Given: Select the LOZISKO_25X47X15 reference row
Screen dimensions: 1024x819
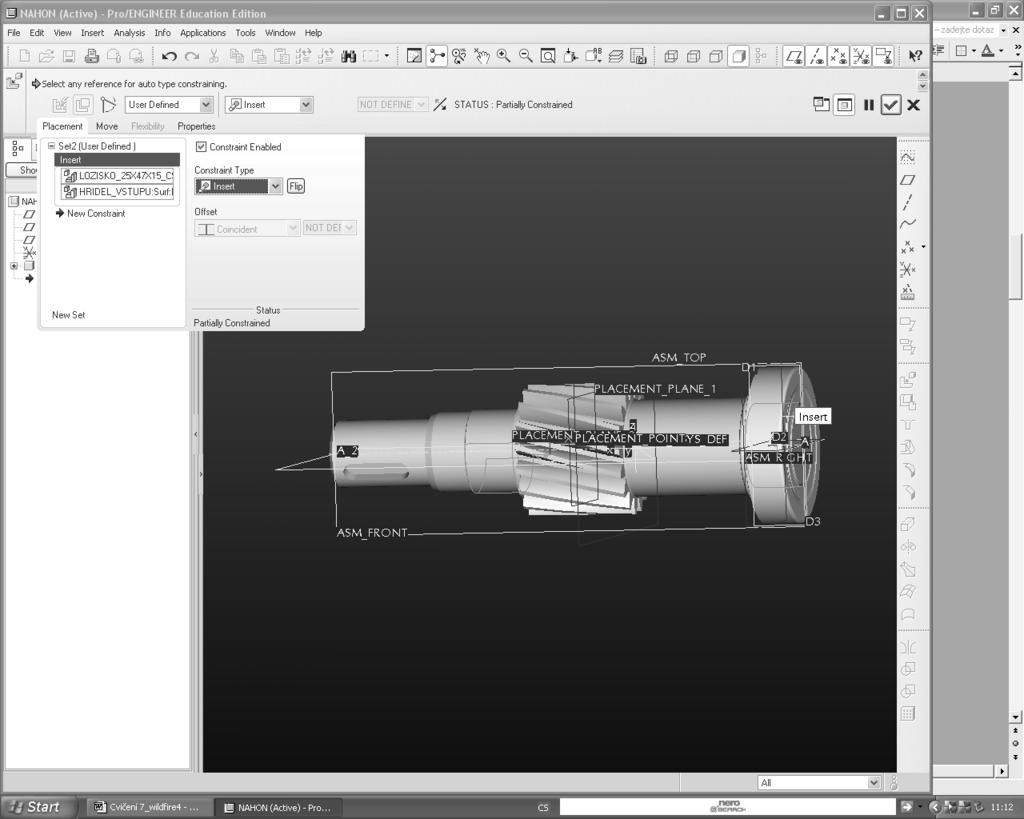Looking at the screenshot, I should (118, 176).
